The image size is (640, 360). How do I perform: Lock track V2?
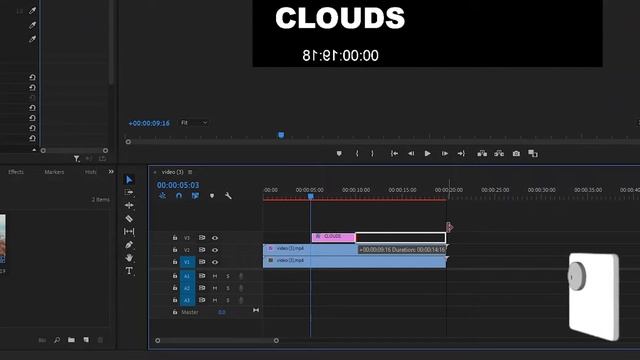pos(175,250)
